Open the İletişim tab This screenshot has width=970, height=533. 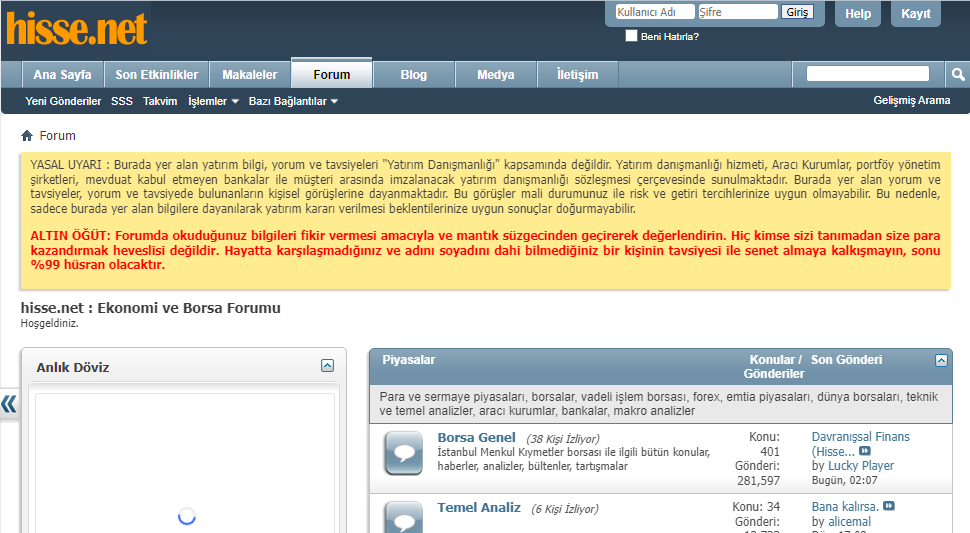pyautogui.click(x=578, y=75)
